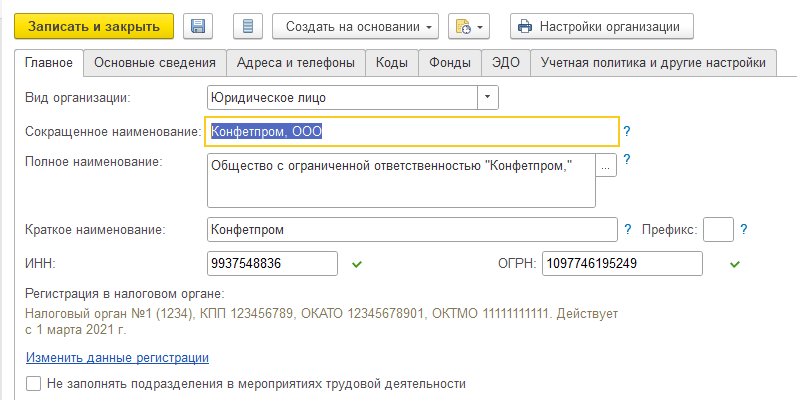Click the question mark beside Краткое наименование
797x400 pixels.
coord(628,230)
